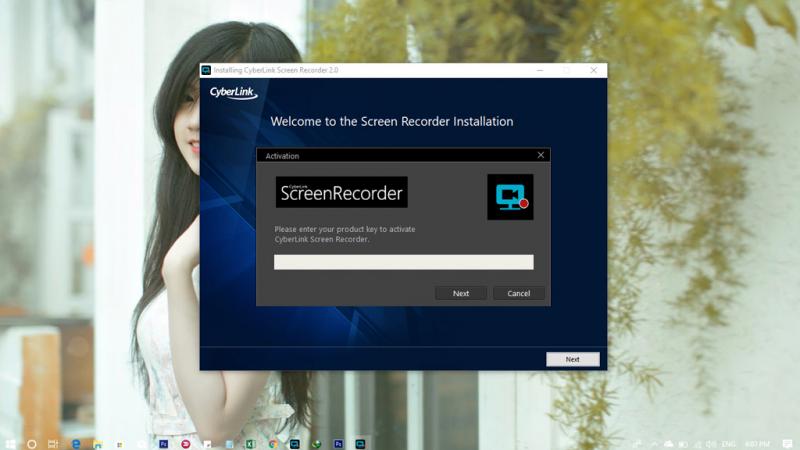Click the installer title bar app icon
Image resolution: width=800 pixels, height=450 pixels.
tap(207, 71)
